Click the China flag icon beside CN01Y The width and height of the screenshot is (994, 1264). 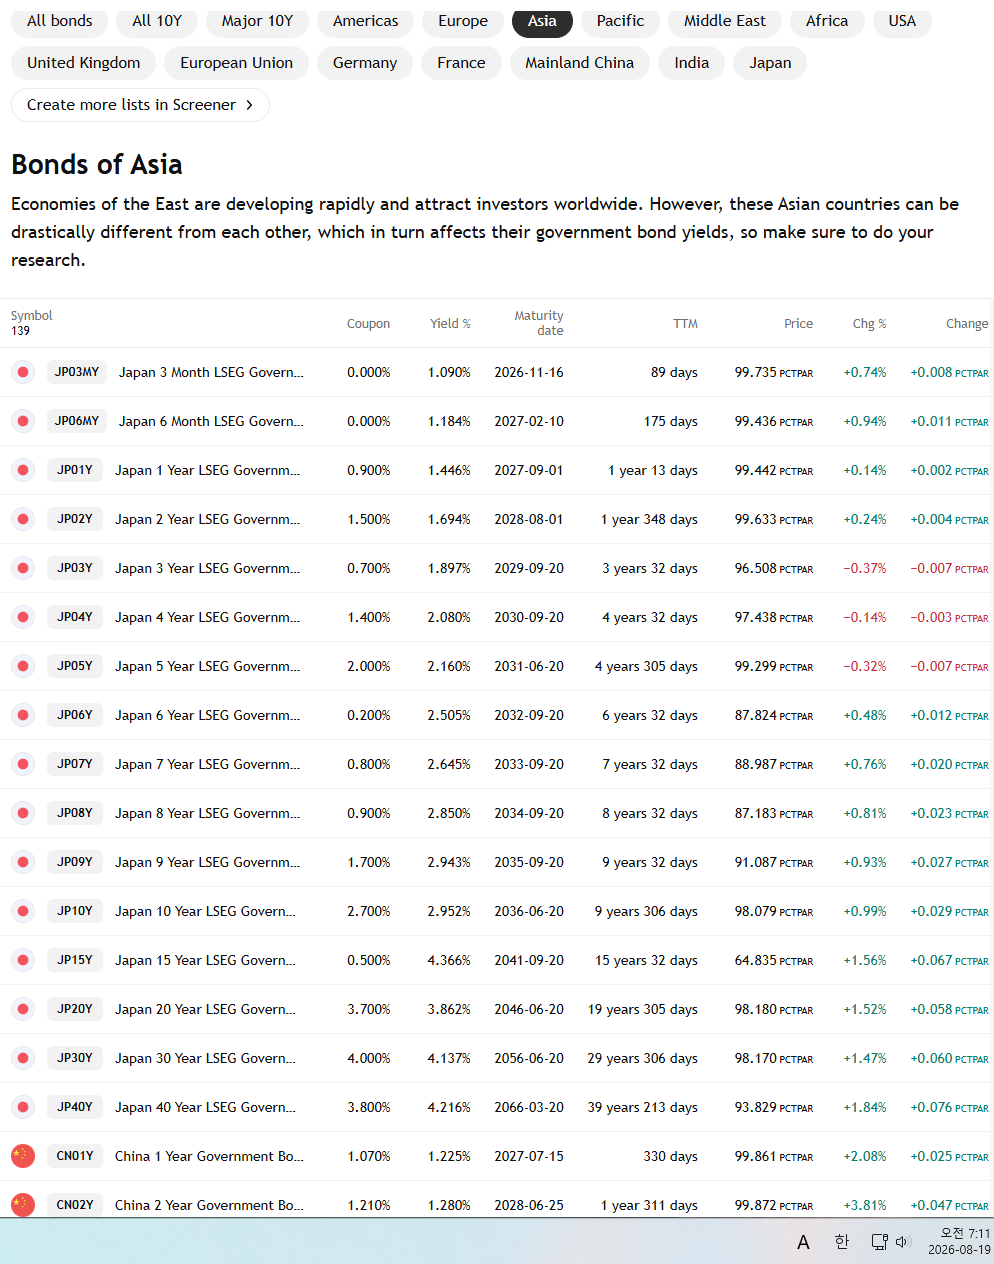[x=23, y=1156]
